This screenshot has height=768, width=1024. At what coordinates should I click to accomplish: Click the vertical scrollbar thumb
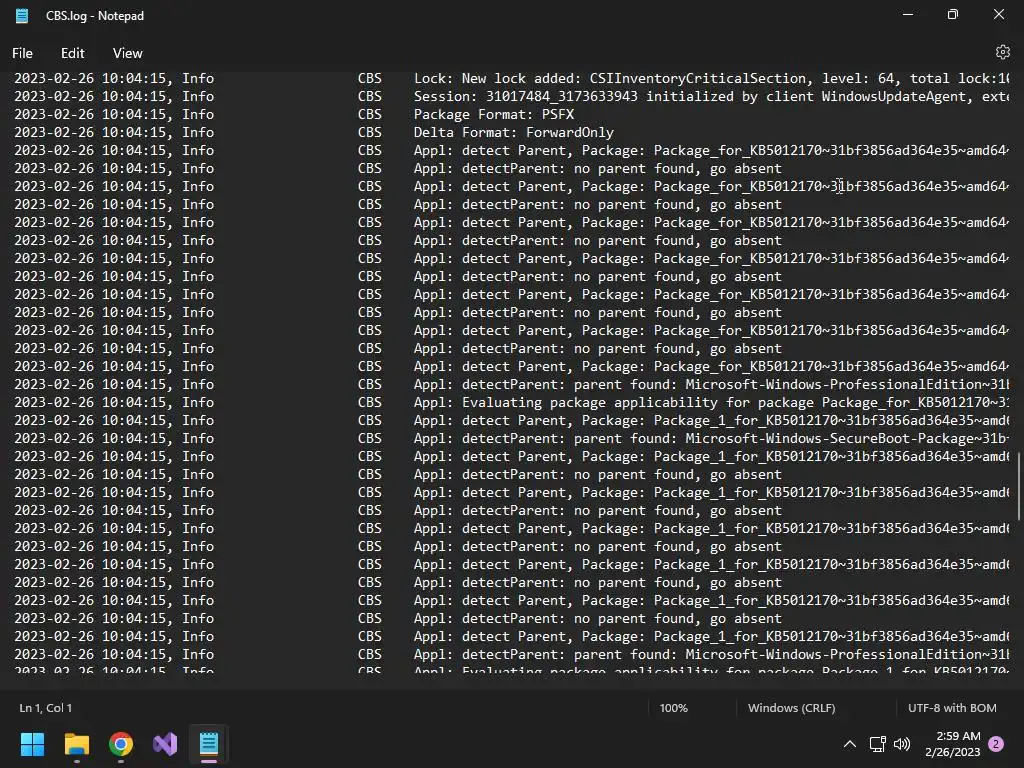coord(1018,487)
